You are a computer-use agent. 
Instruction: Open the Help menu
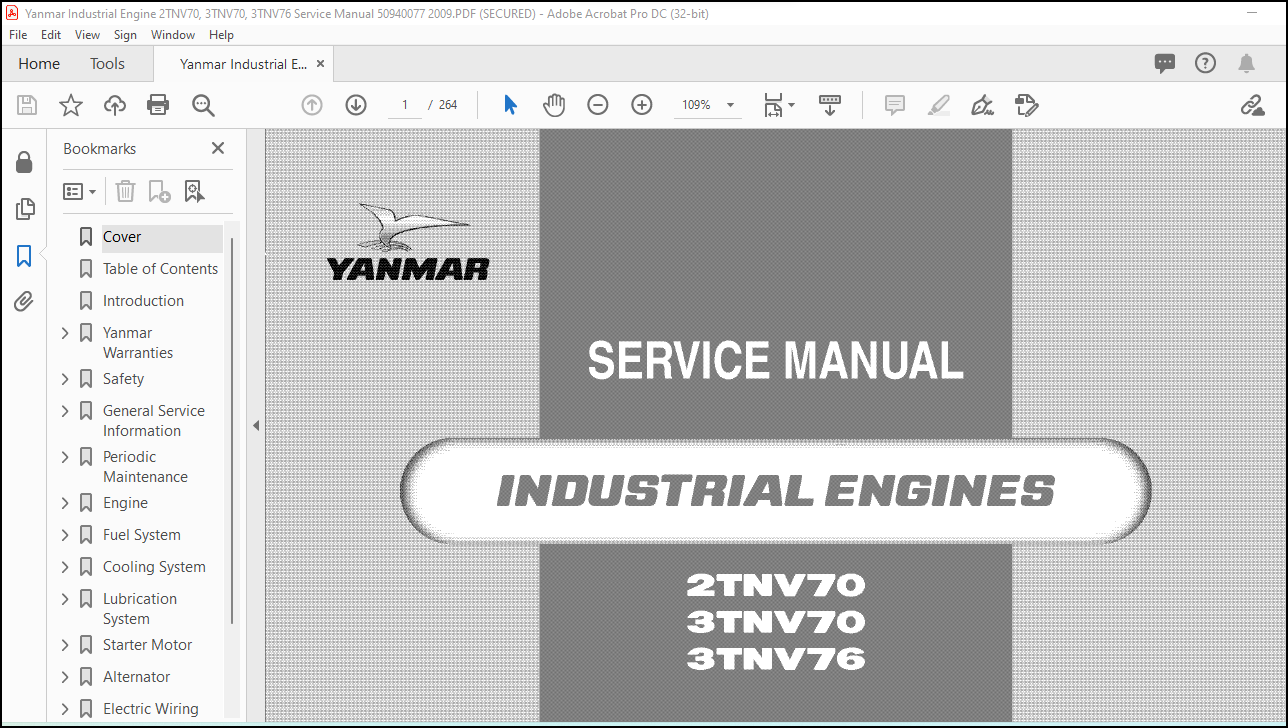pos(221,34)
